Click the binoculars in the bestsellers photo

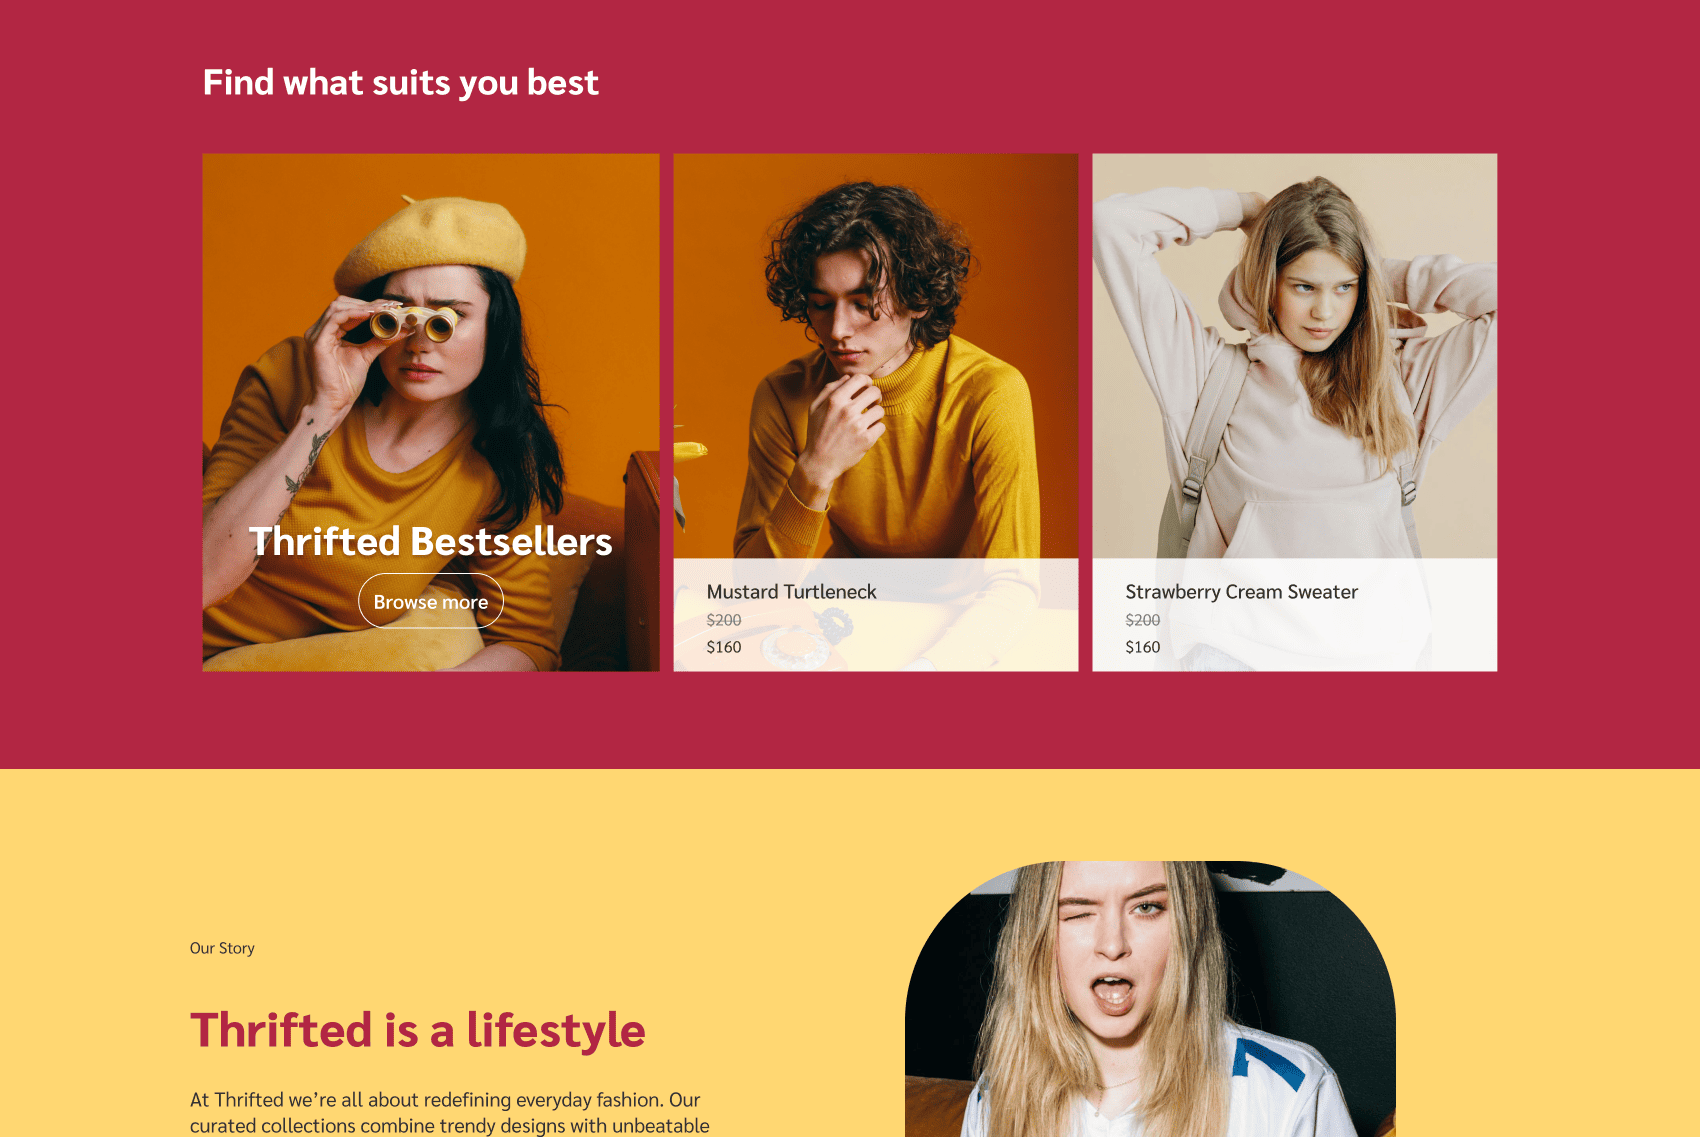click(414, 322)
